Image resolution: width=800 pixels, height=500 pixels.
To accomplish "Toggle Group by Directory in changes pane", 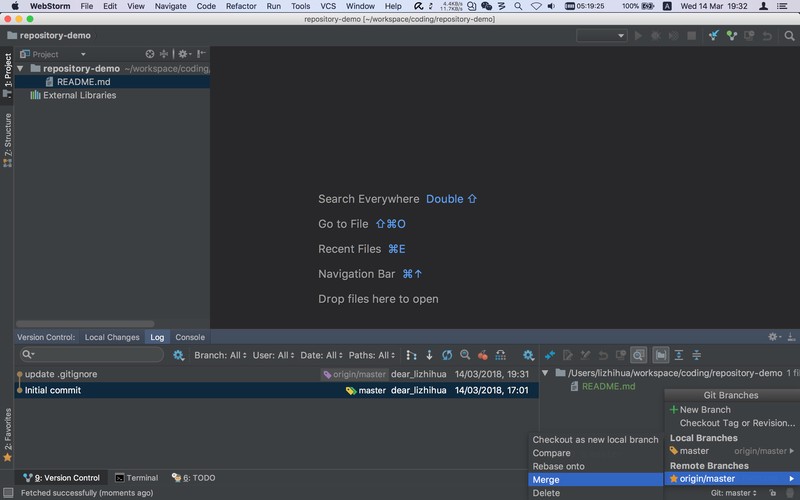I will tap(661, 355).
